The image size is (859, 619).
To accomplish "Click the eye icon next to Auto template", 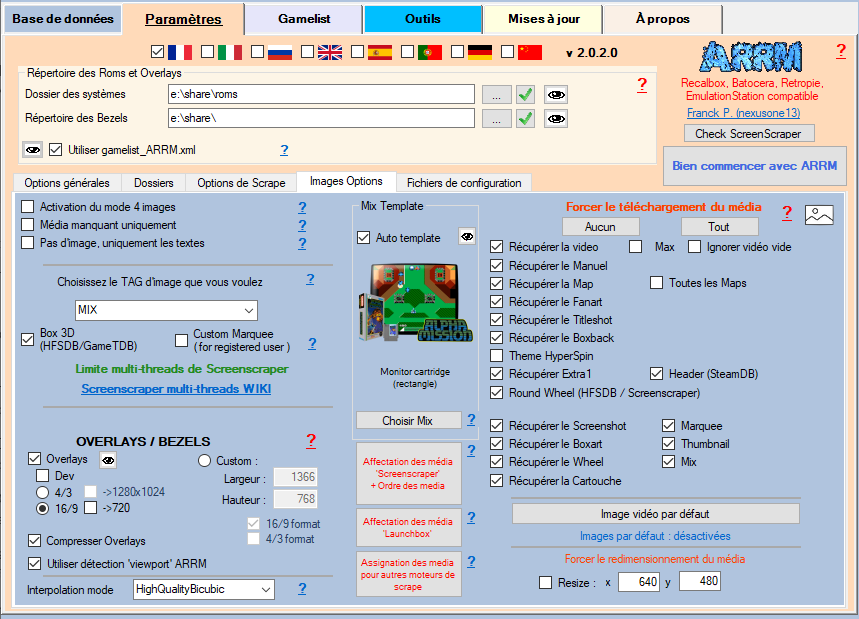I will click(467, 237).
